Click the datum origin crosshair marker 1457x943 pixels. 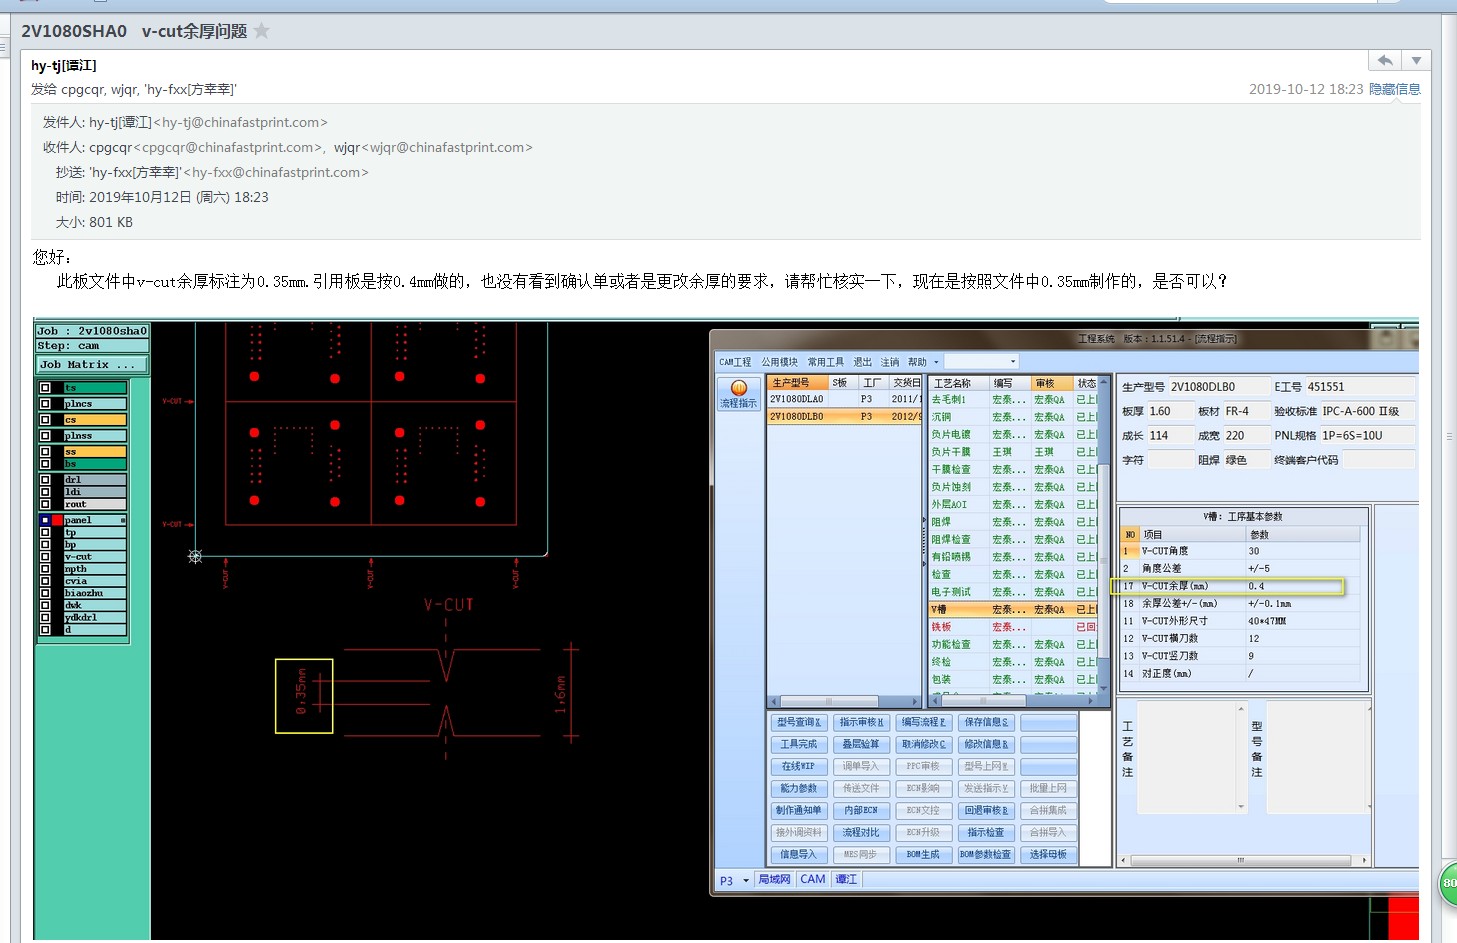click(x=195, y=556)
